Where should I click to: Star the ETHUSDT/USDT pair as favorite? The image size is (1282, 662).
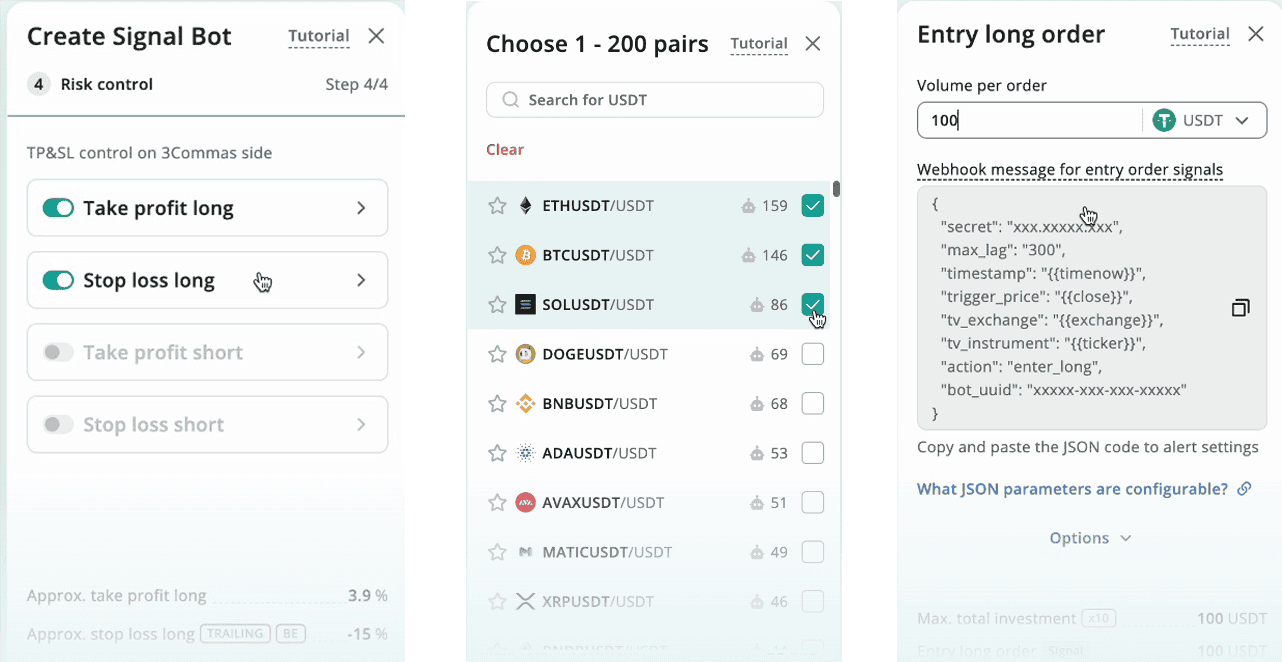point(497,206)
